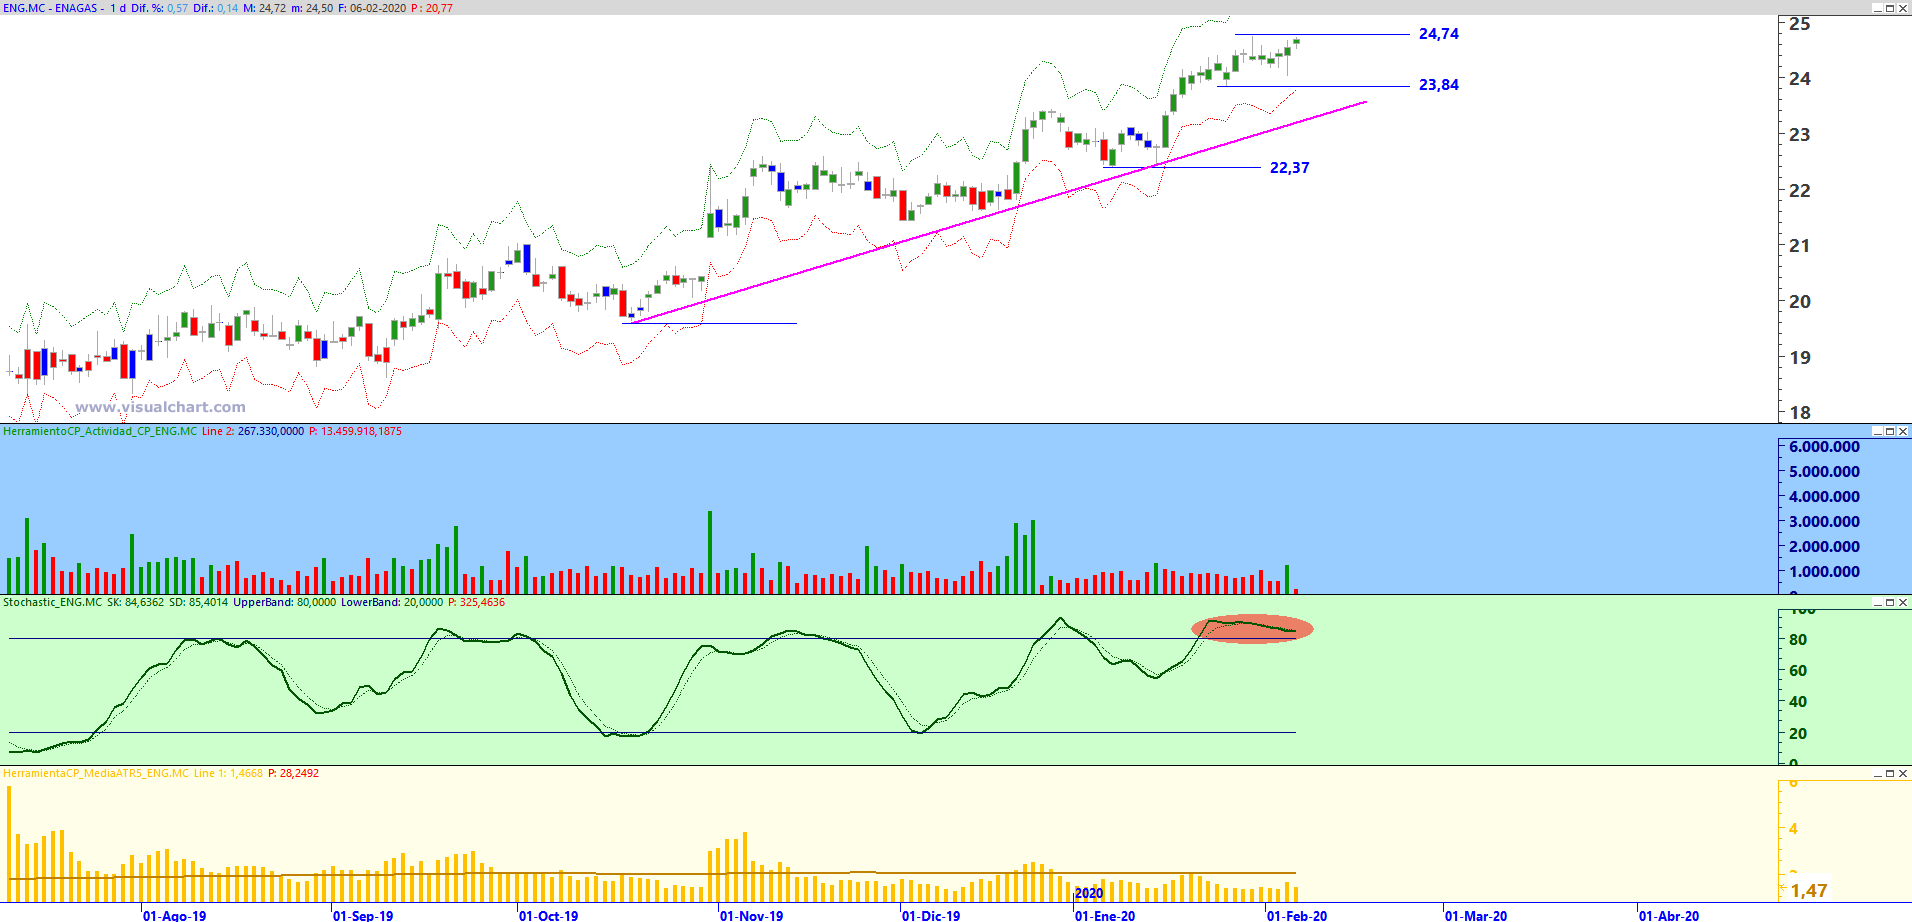Viewport: 1912px width, 922px height.
Task: Click the red ellipse on Stochastic line
Action: [x=1252, y=628]
